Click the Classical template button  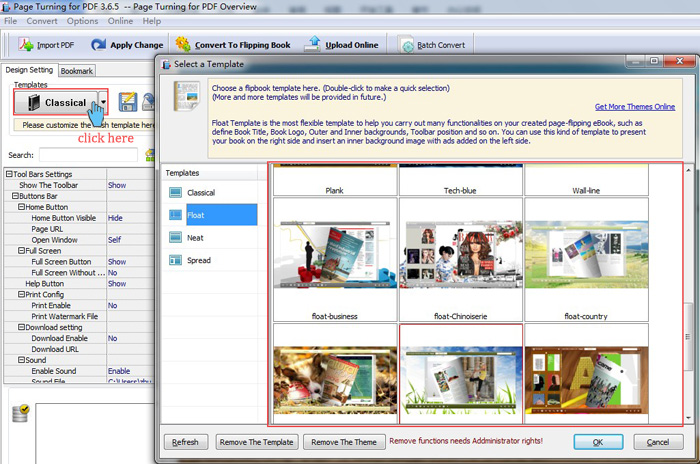tap(56, 102)
